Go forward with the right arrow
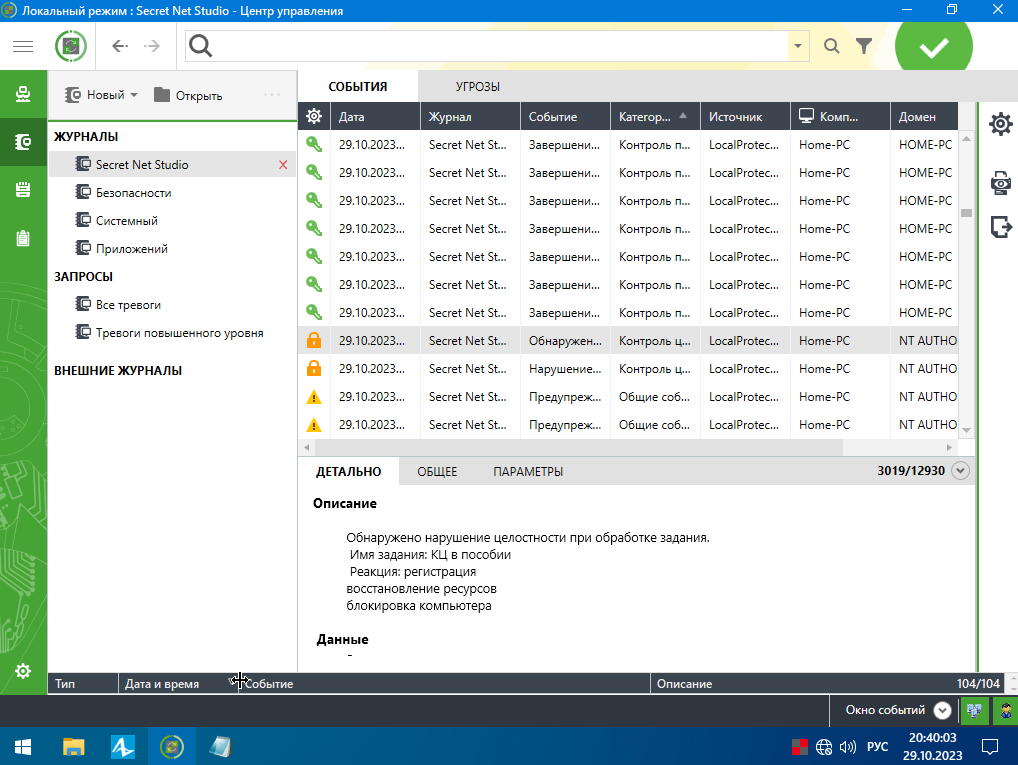Viewport: 1018px width, 765px height. [x=152, y=46]
